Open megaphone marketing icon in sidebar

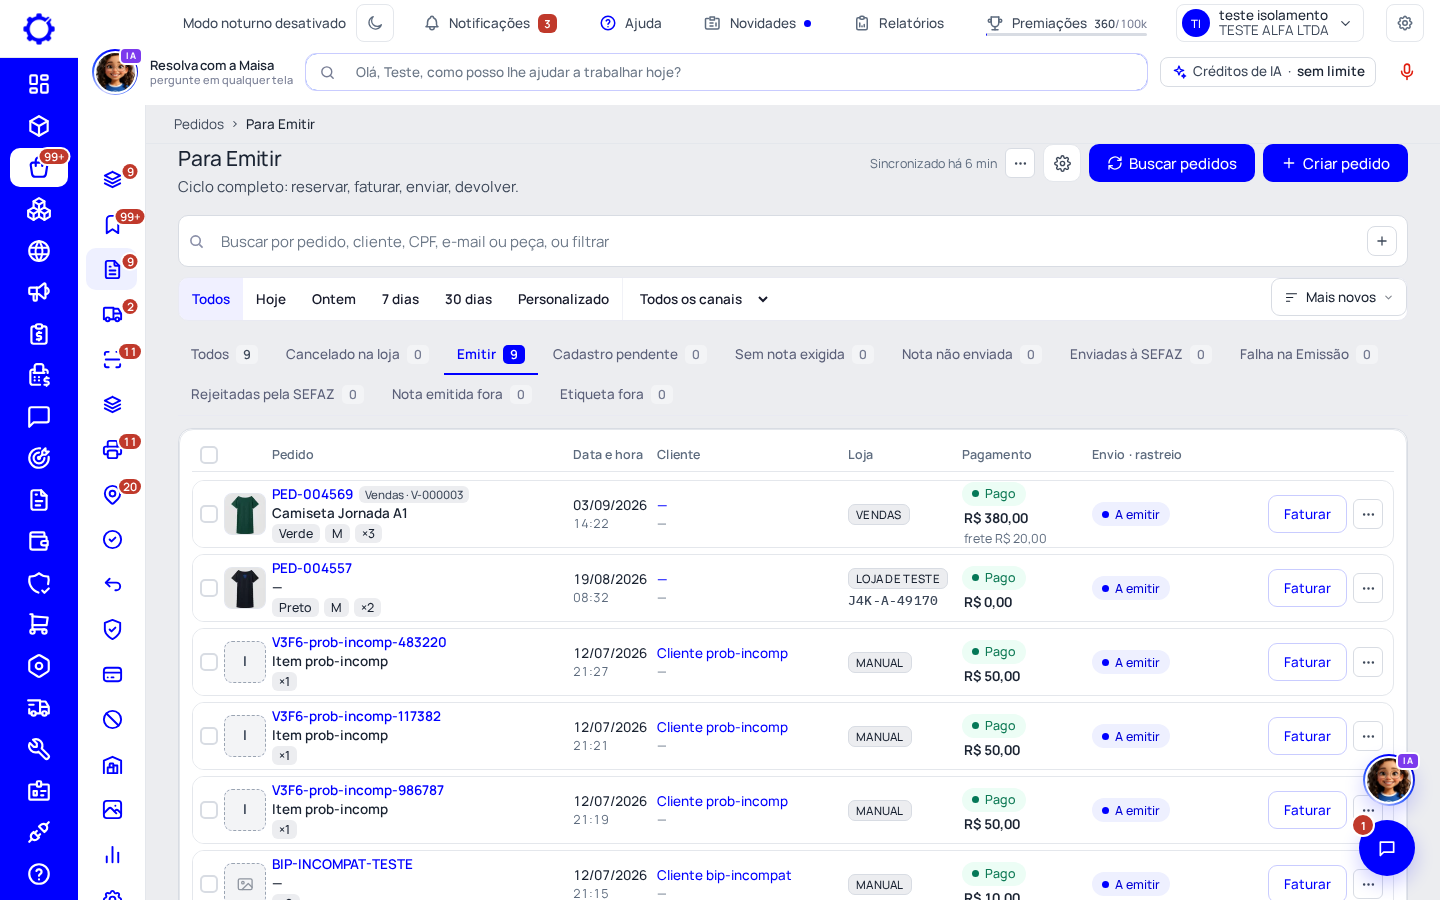pyautogui.click(x=39, y=292)
